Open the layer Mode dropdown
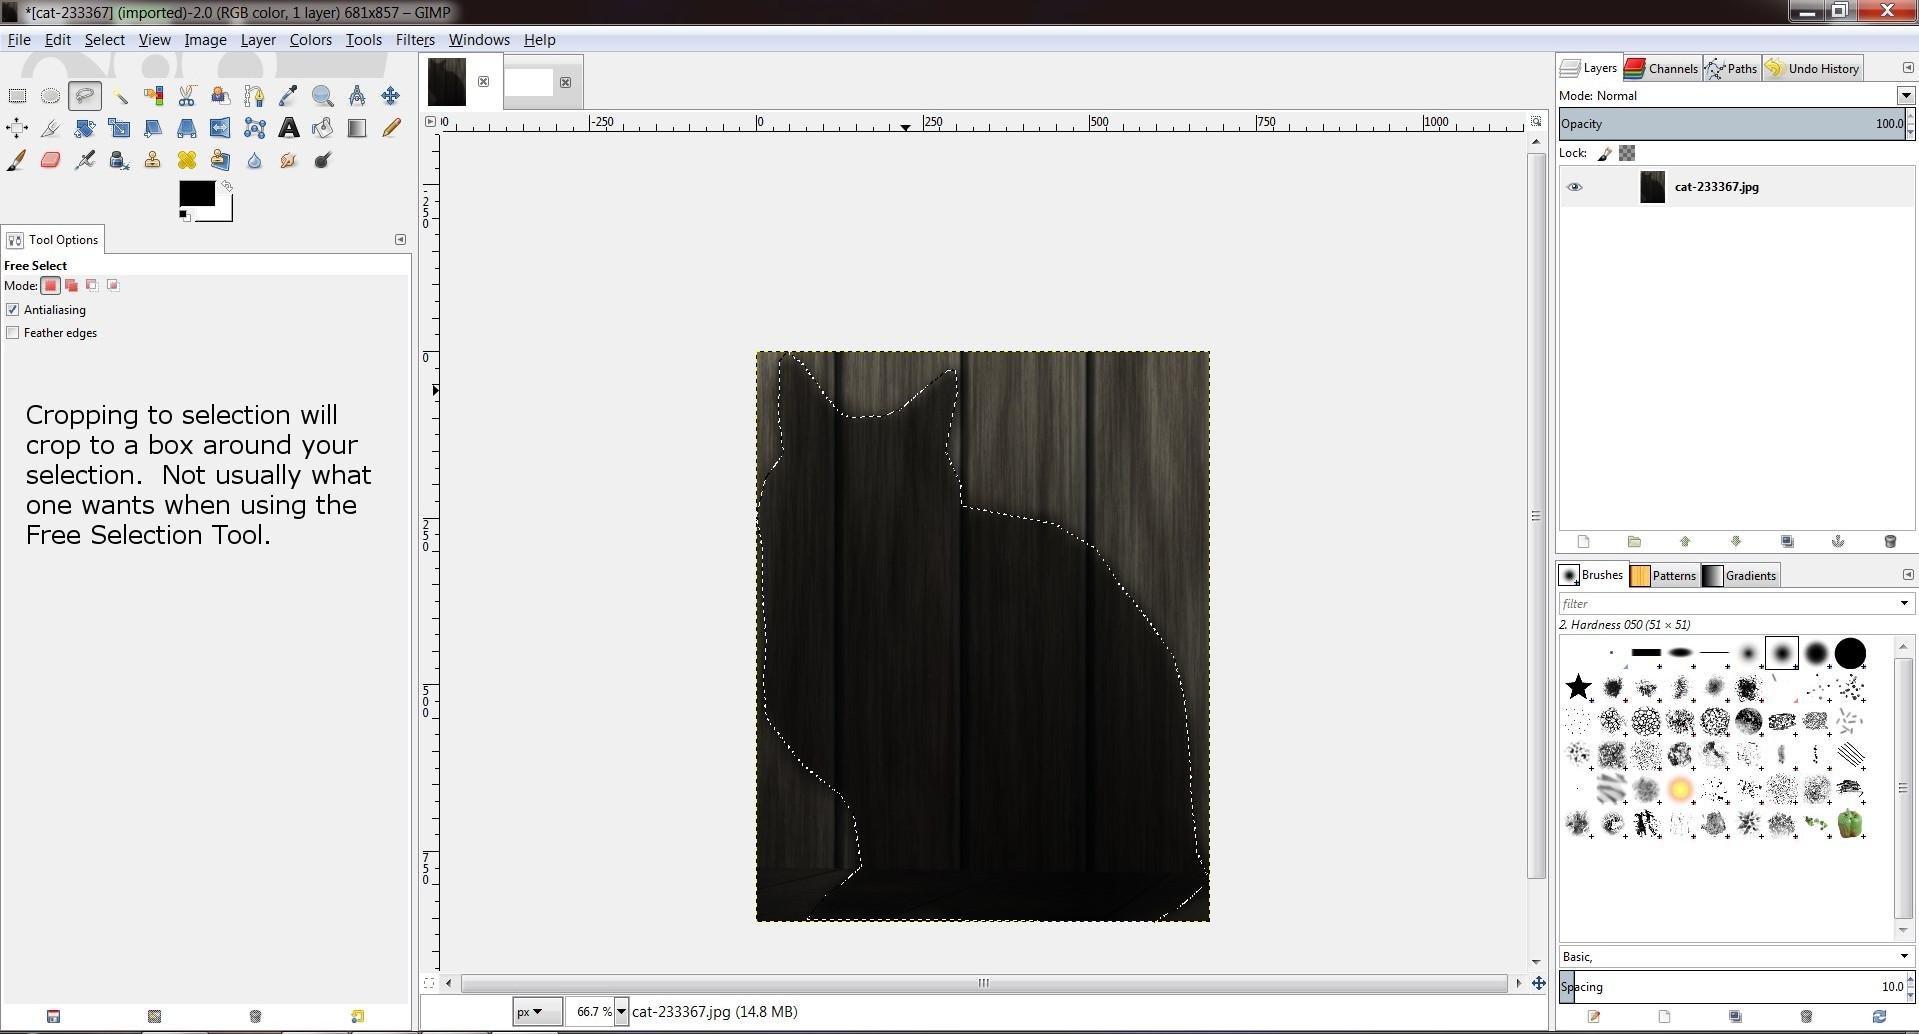The height and width of the screenshot is (1034, 1919). [1906, 96]
